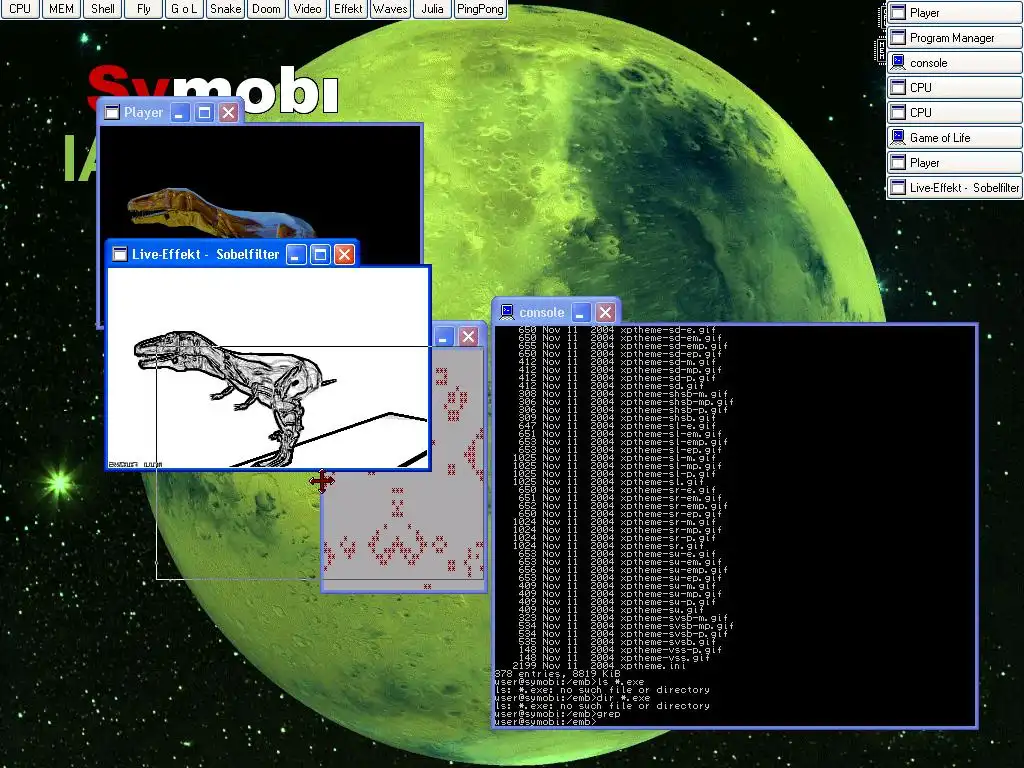Maximize the Live-Effekt Sobelfilter window

tap(320, 254)
